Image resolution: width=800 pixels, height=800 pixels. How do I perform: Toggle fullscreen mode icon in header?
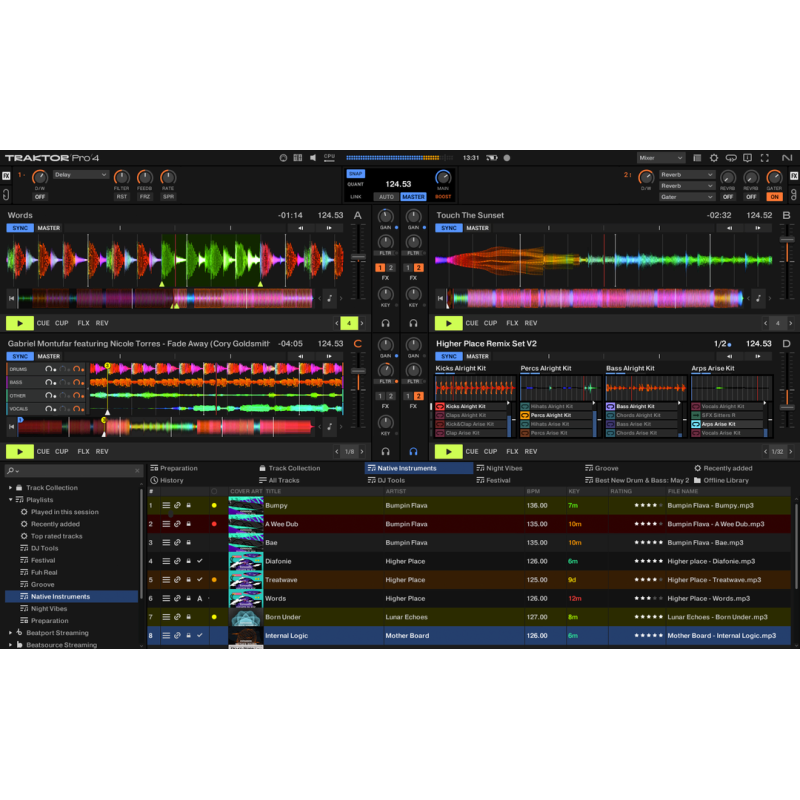764,158
